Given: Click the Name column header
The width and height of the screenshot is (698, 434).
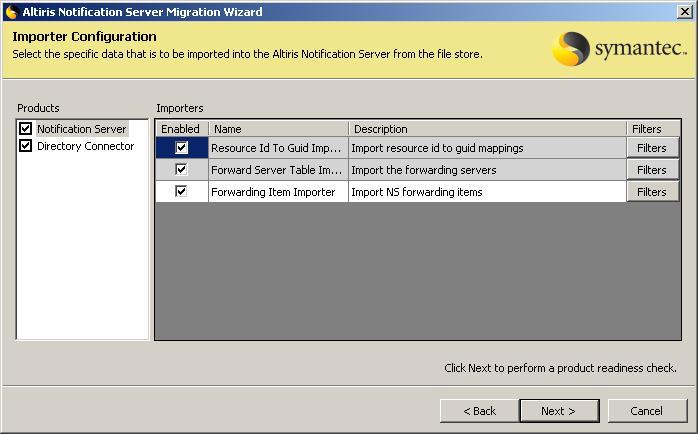Looking at the screenshot, I should [x=278, y=129].
